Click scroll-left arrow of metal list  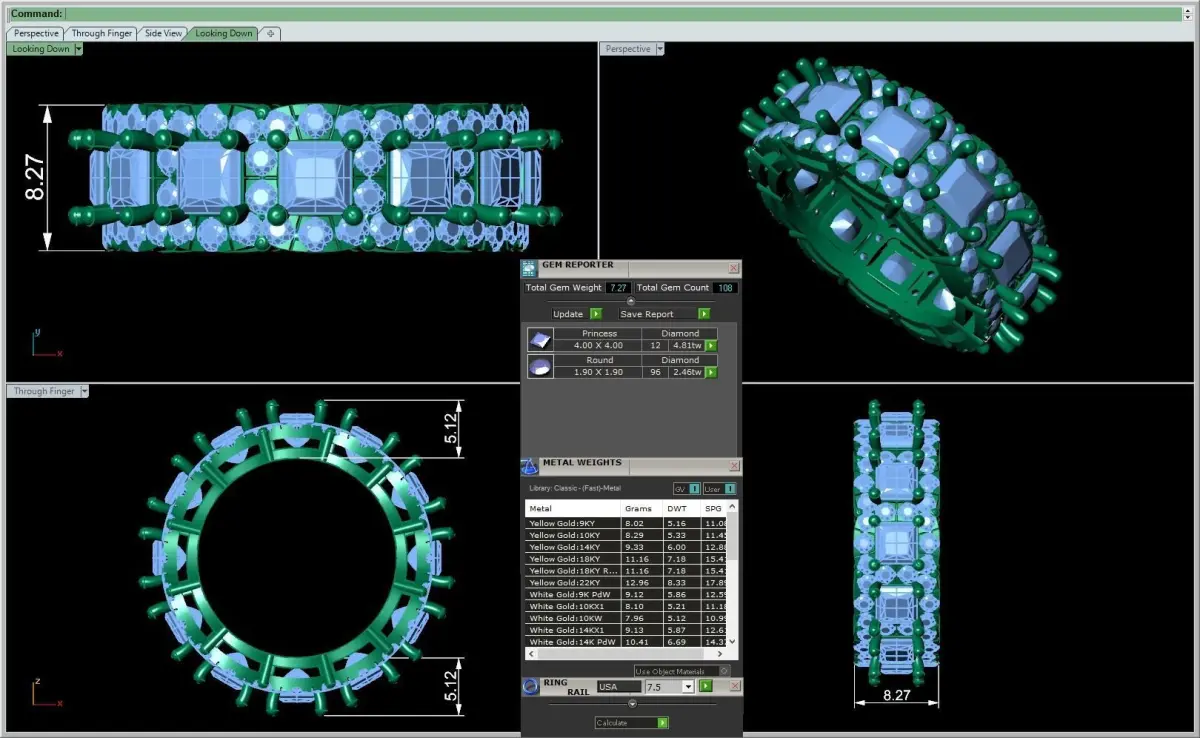pyautogui.click(x=530, y=654)
